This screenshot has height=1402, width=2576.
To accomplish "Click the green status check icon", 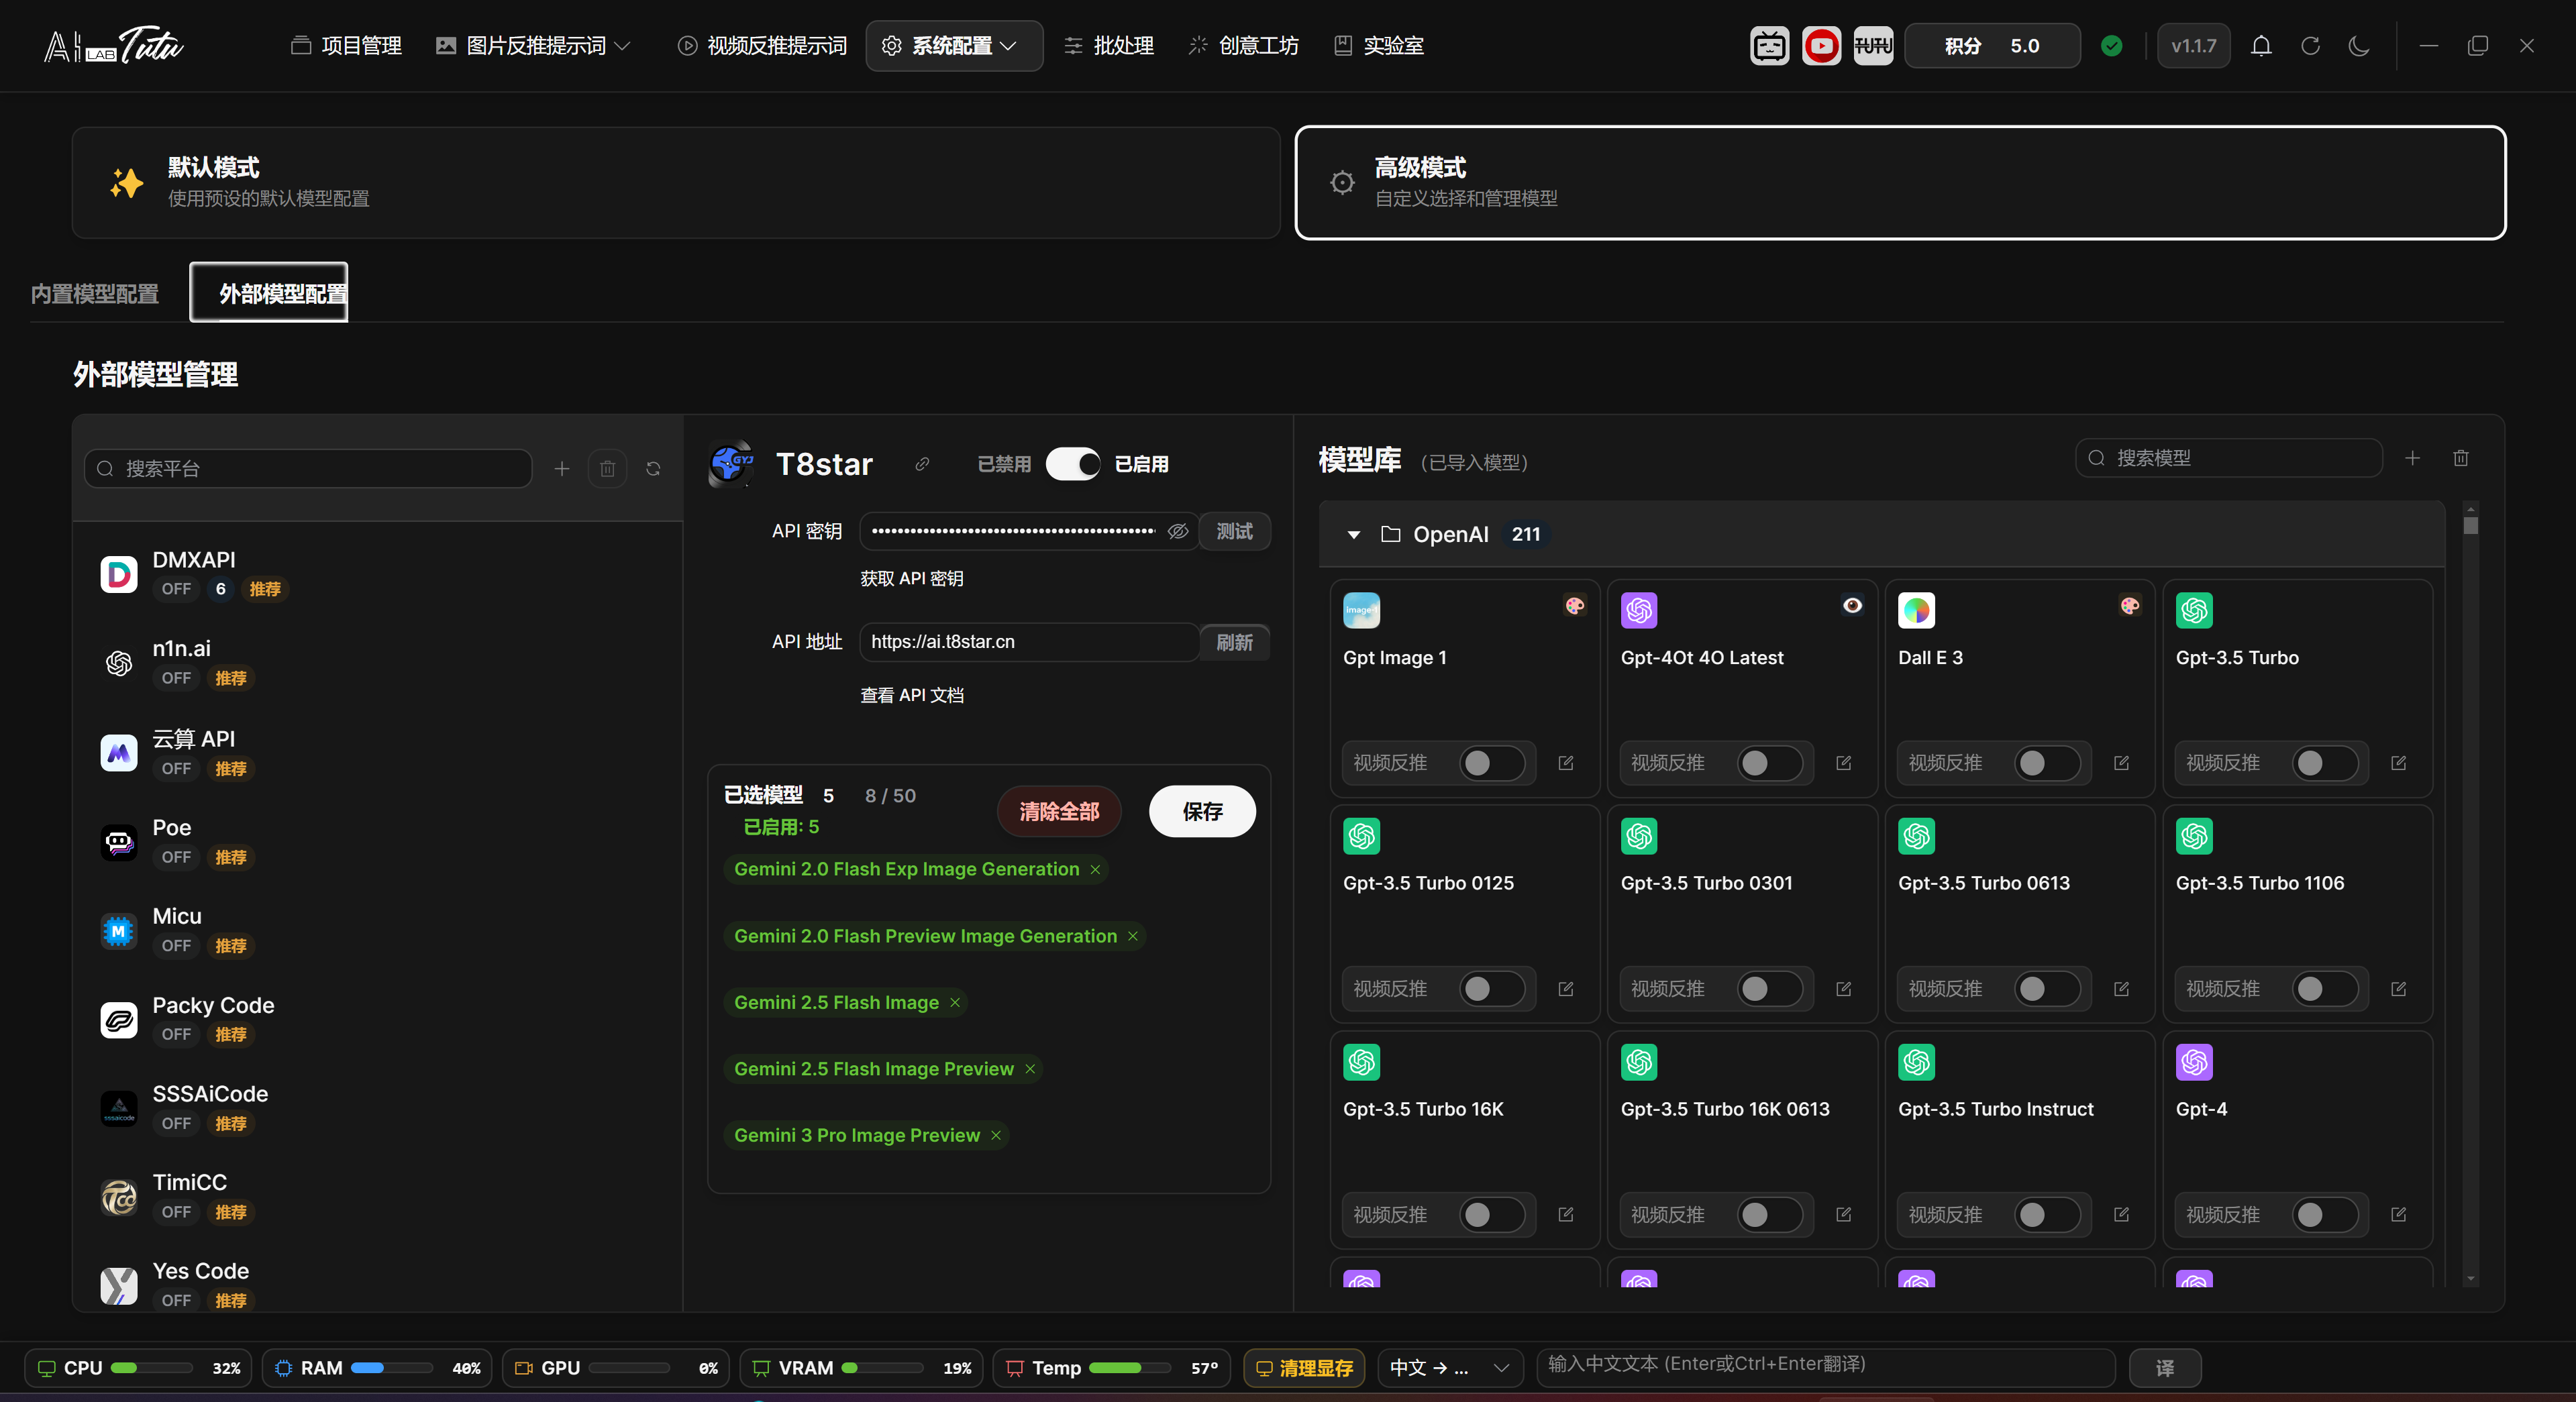I will [x=2112, y=46].
